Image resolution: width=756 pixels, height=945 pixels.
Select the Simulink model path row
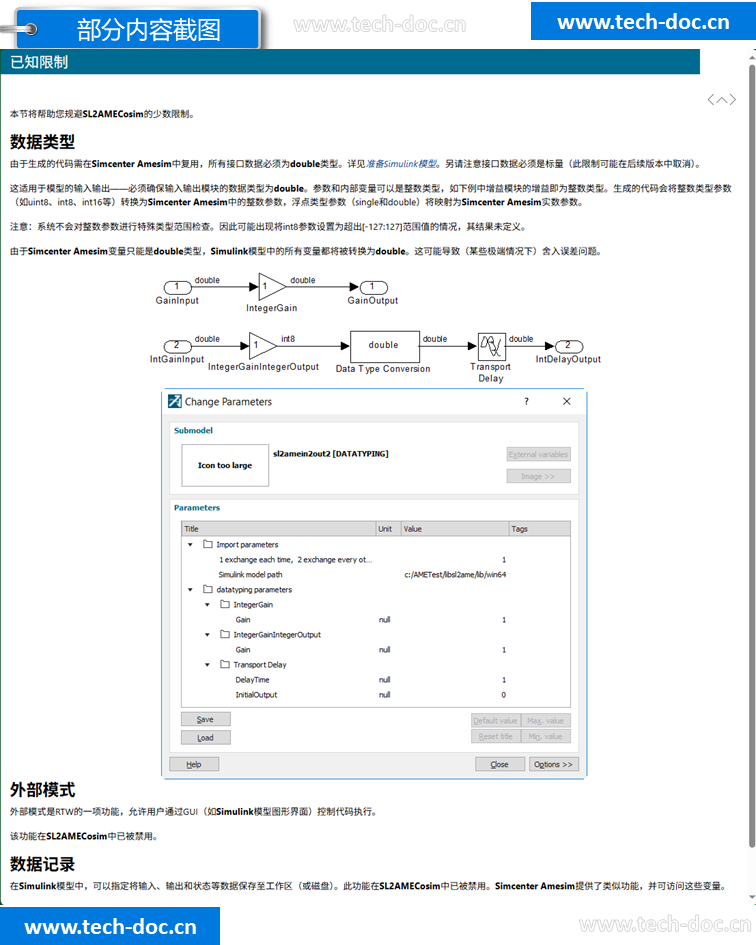(376, 574)
